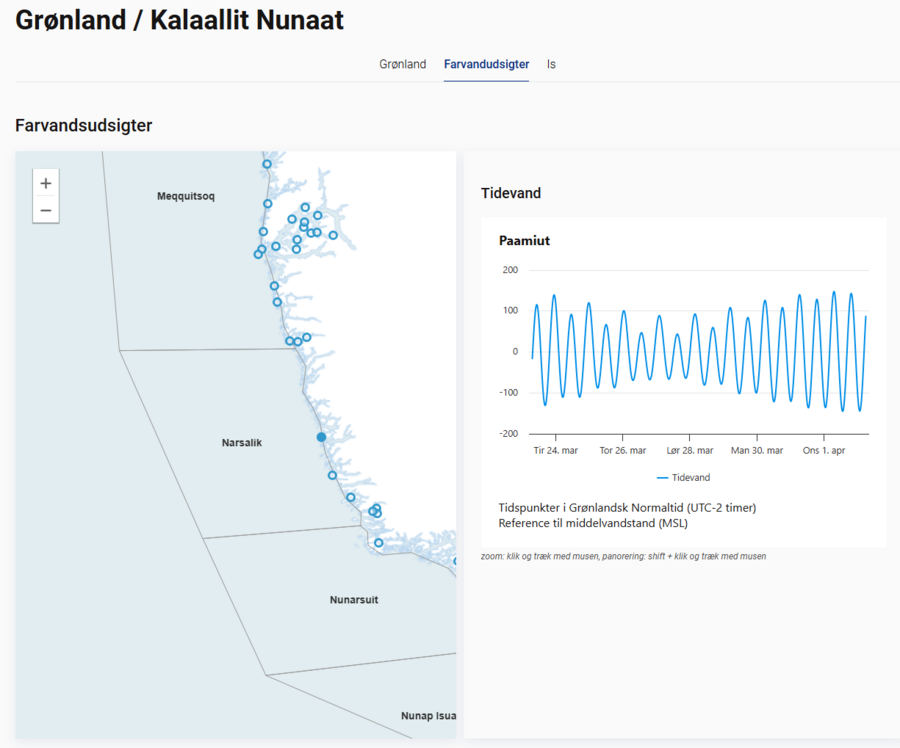Zoom in on the map with plus button
This screenshot has width=900, height=748.
(46, 184)
